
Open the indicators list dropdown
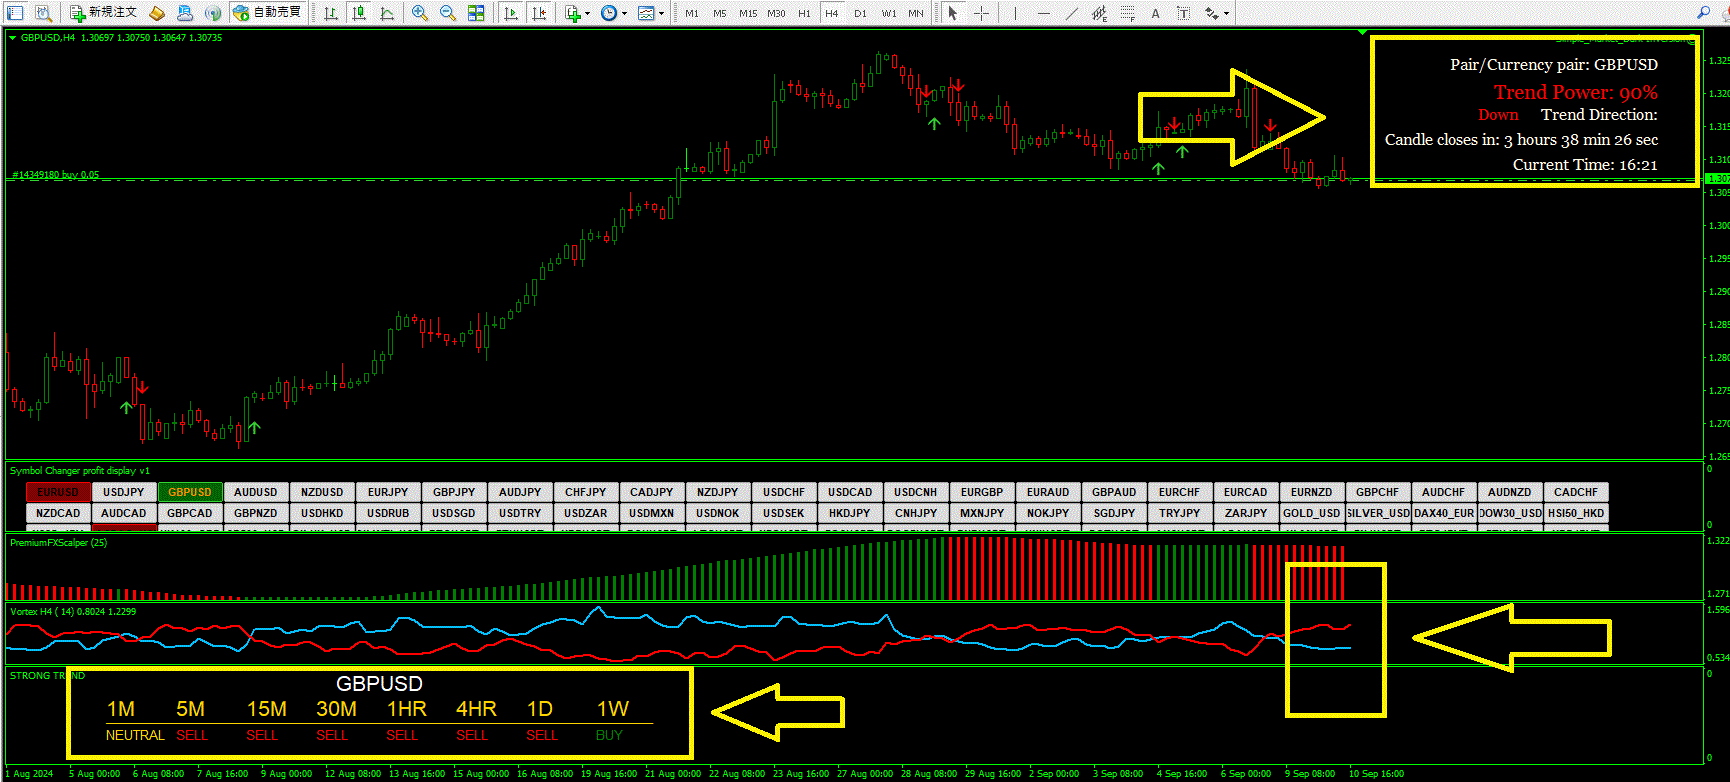(577, 13)
